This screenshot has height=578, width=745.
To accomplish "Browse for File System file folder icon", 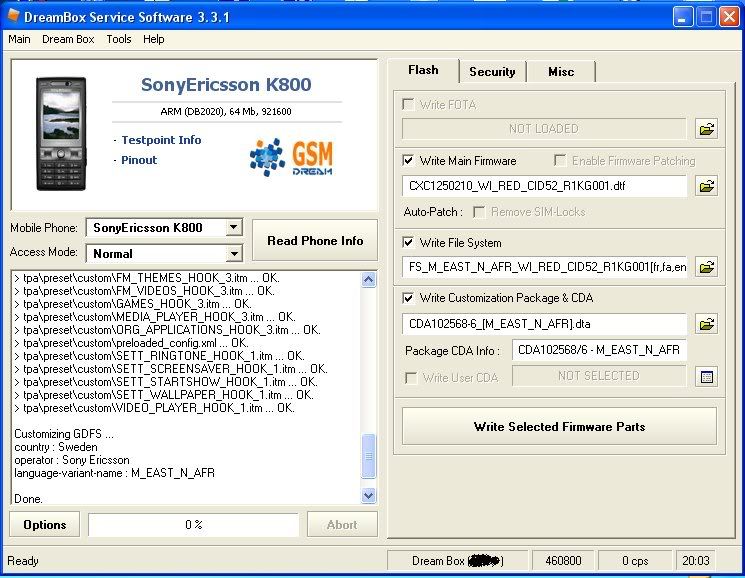I will [707, 267].
